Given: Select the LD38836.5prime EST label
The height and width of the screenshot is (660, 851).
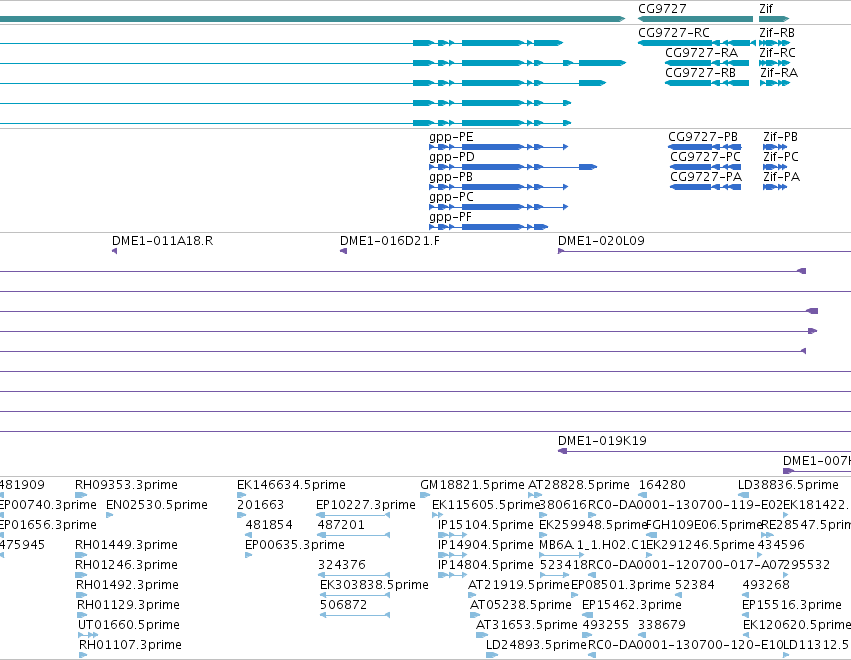Looking at the screenshot, I should tap(788, 485).
